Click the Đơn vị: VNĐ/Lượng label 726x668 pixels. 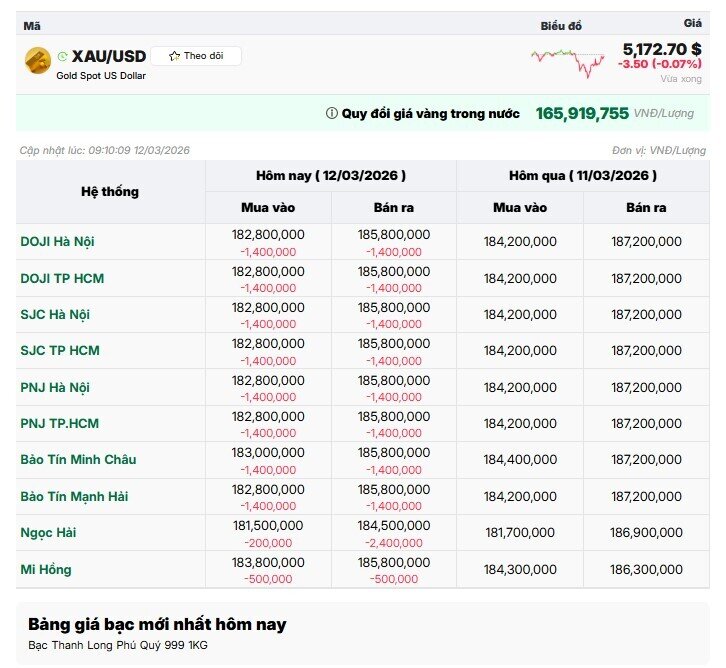click(x=659, y=150)
